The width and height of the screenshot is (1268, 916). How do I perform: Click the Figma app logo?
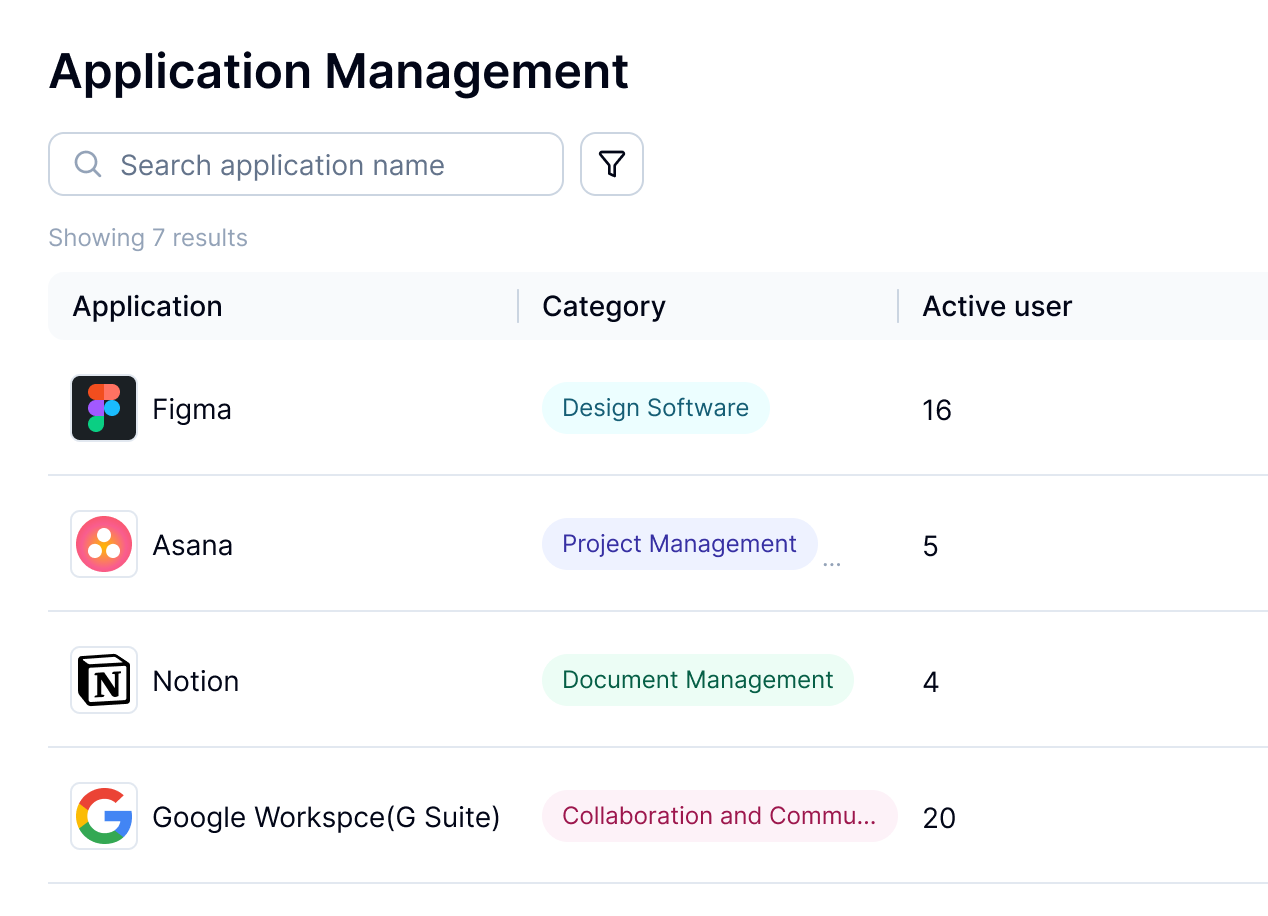click(104, 408)
